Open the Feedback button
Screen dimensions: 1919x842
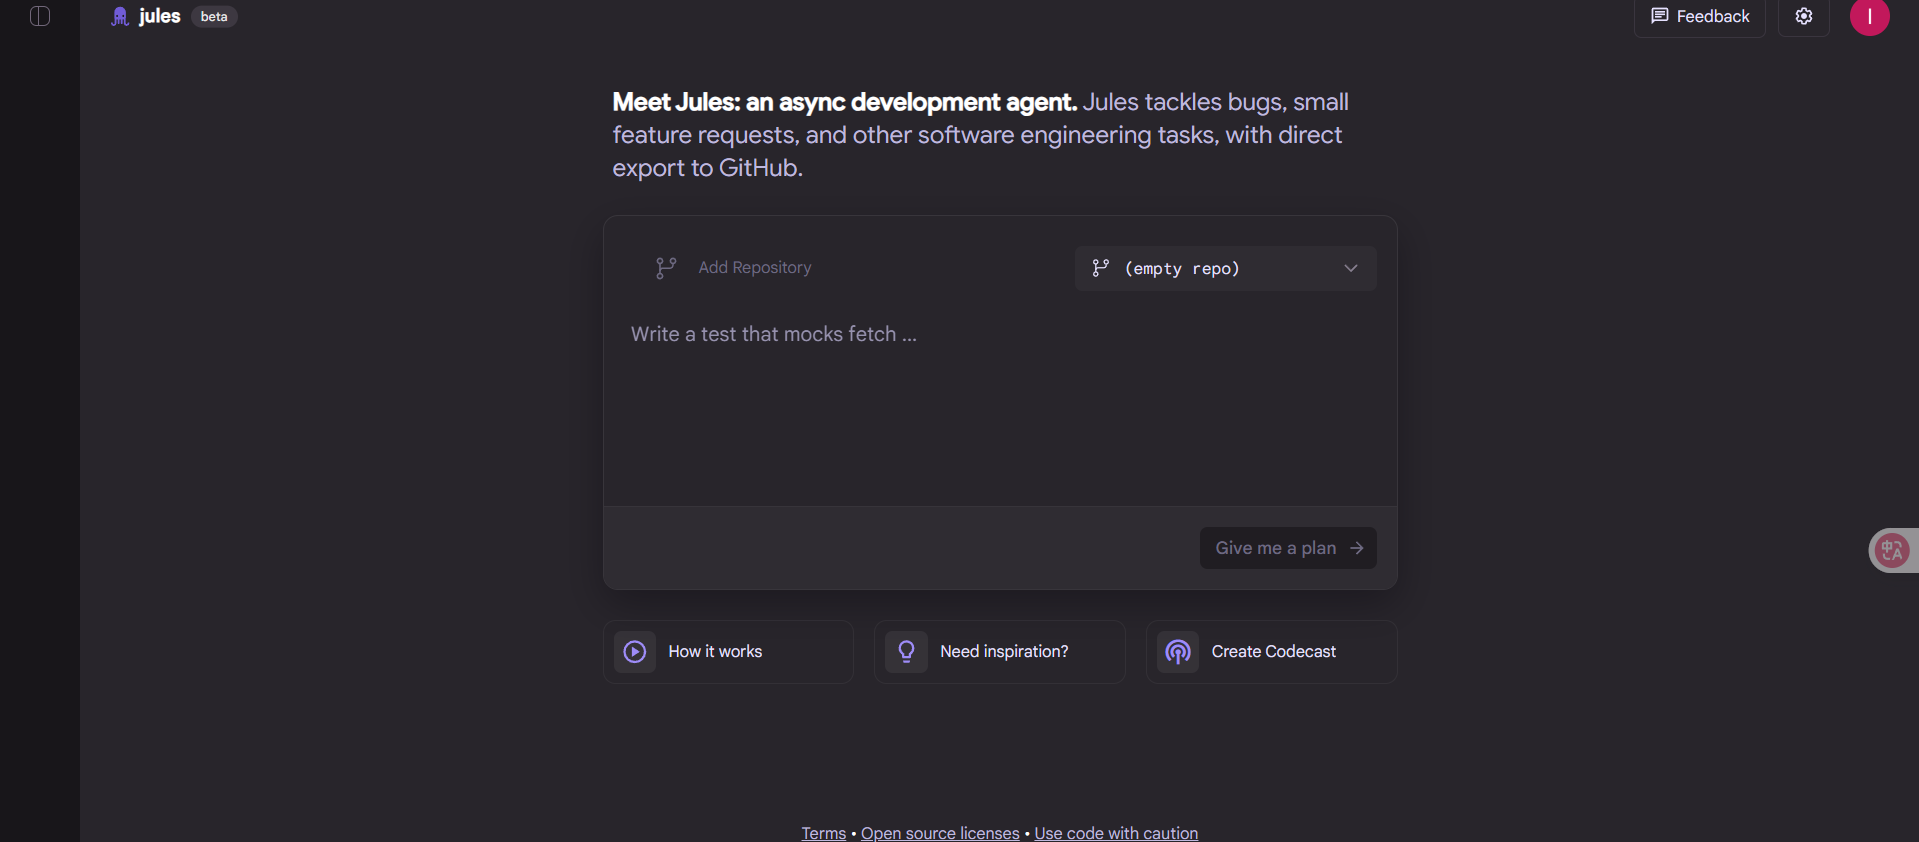click(1700, 16)
